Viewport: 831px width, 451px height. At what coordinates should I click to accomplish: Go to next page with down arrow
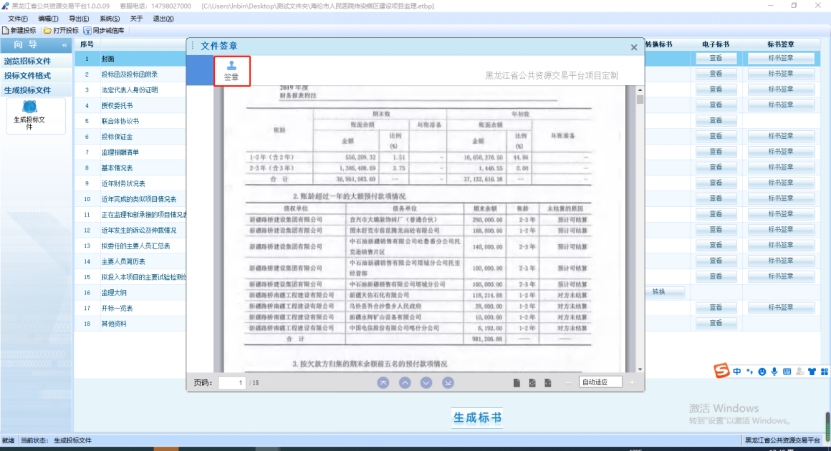(427, 382)
